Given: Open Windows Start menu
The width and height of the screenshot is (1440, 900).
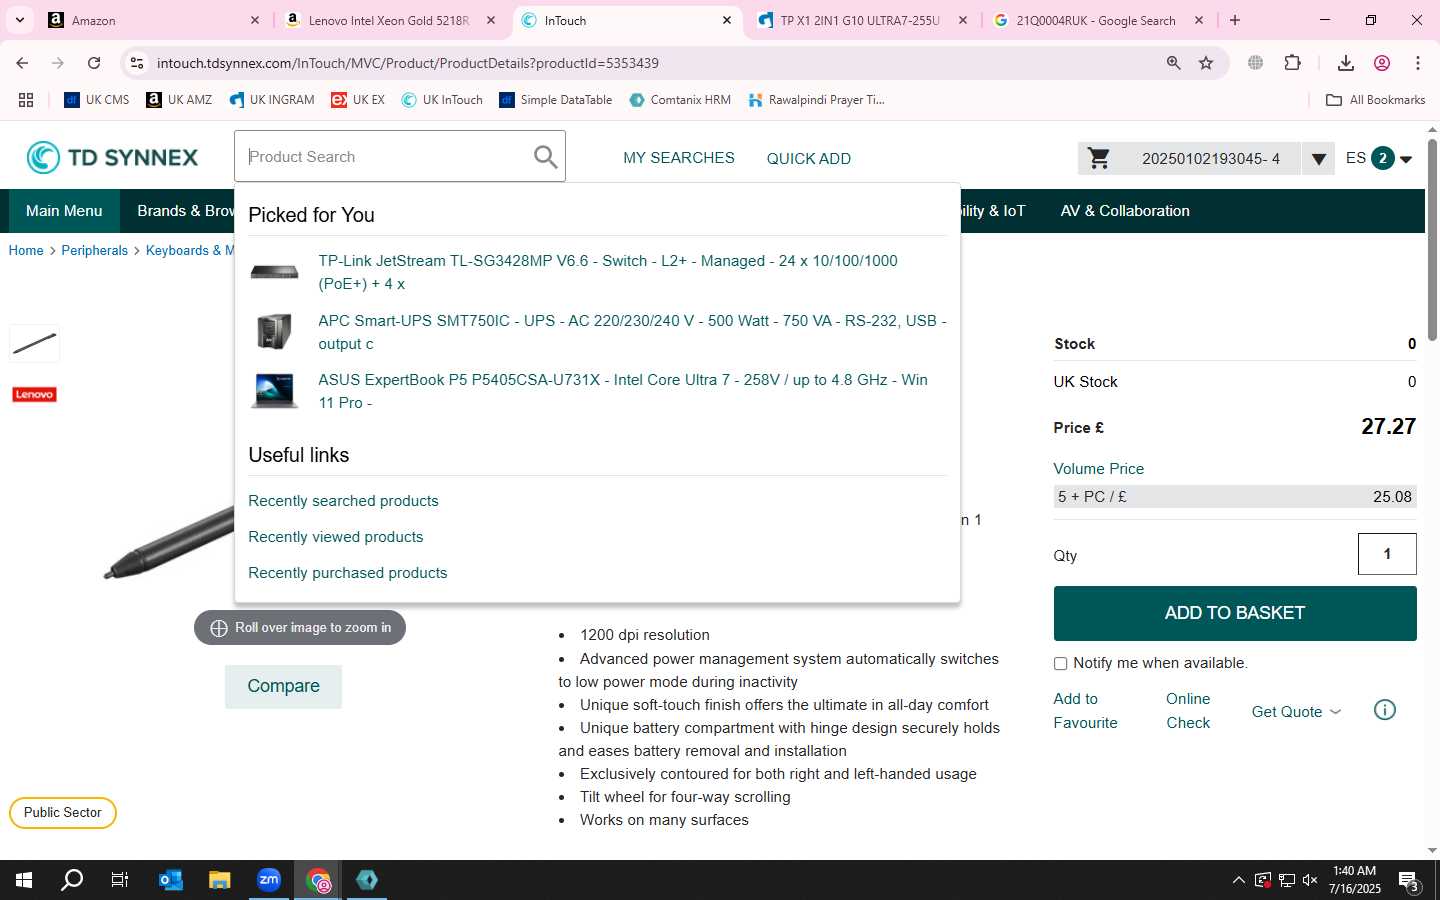Looking at the screenshot, I should pos(24,880).
